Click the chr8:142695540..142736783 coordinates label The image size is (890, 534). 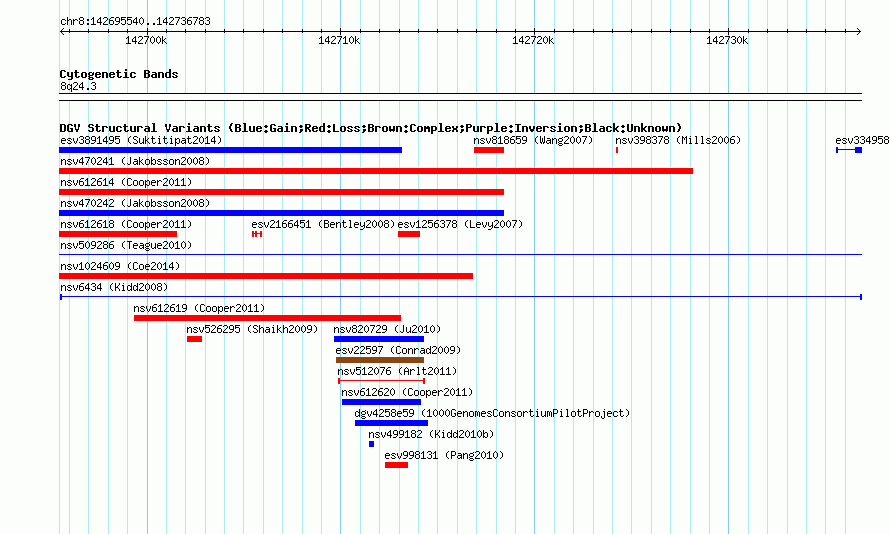point(135,21)
